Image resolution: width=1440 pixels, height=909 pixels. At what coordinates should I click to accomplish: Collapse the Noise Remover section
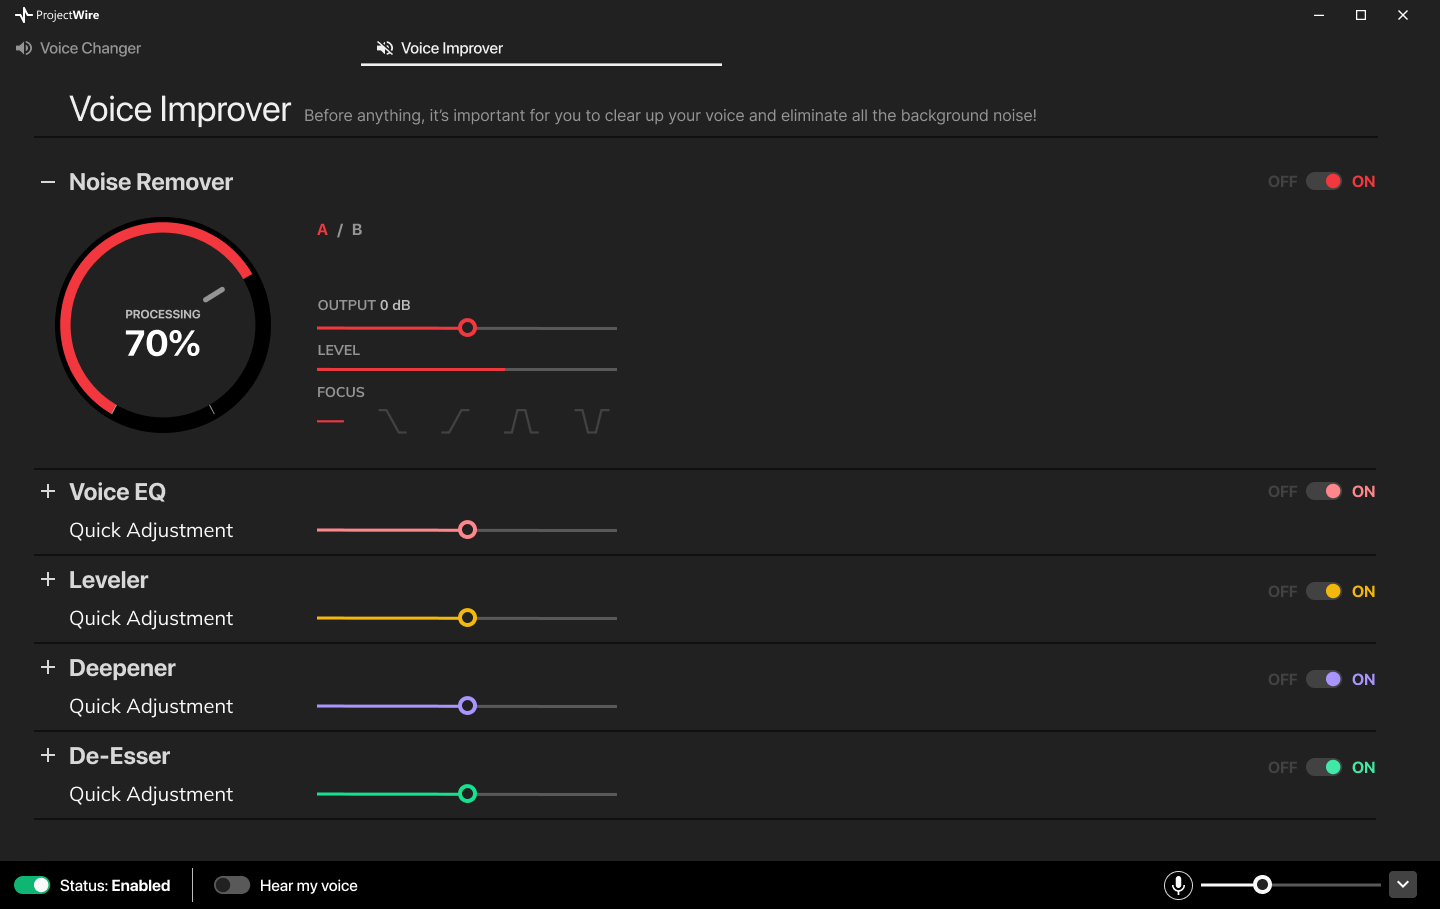(x=47, y=182)
